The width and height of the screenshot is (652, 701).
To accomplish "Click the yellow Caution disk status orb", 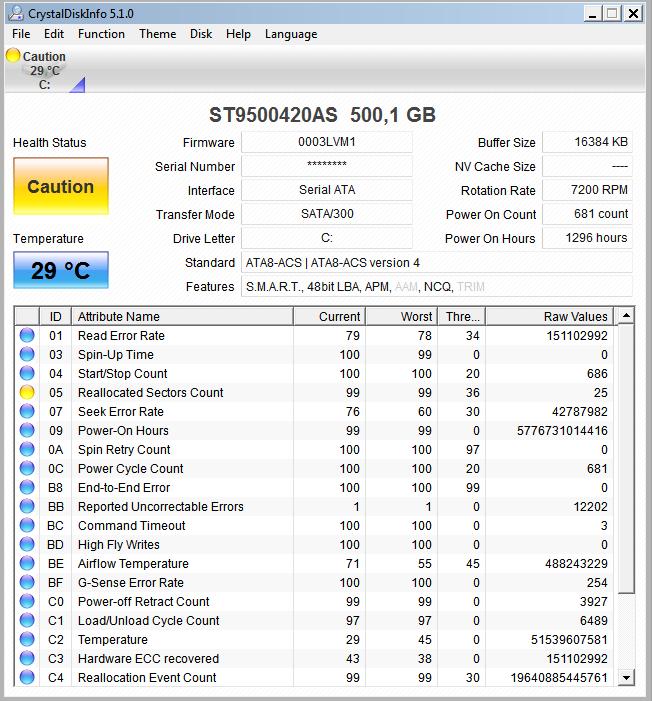I will pos(13,55).
